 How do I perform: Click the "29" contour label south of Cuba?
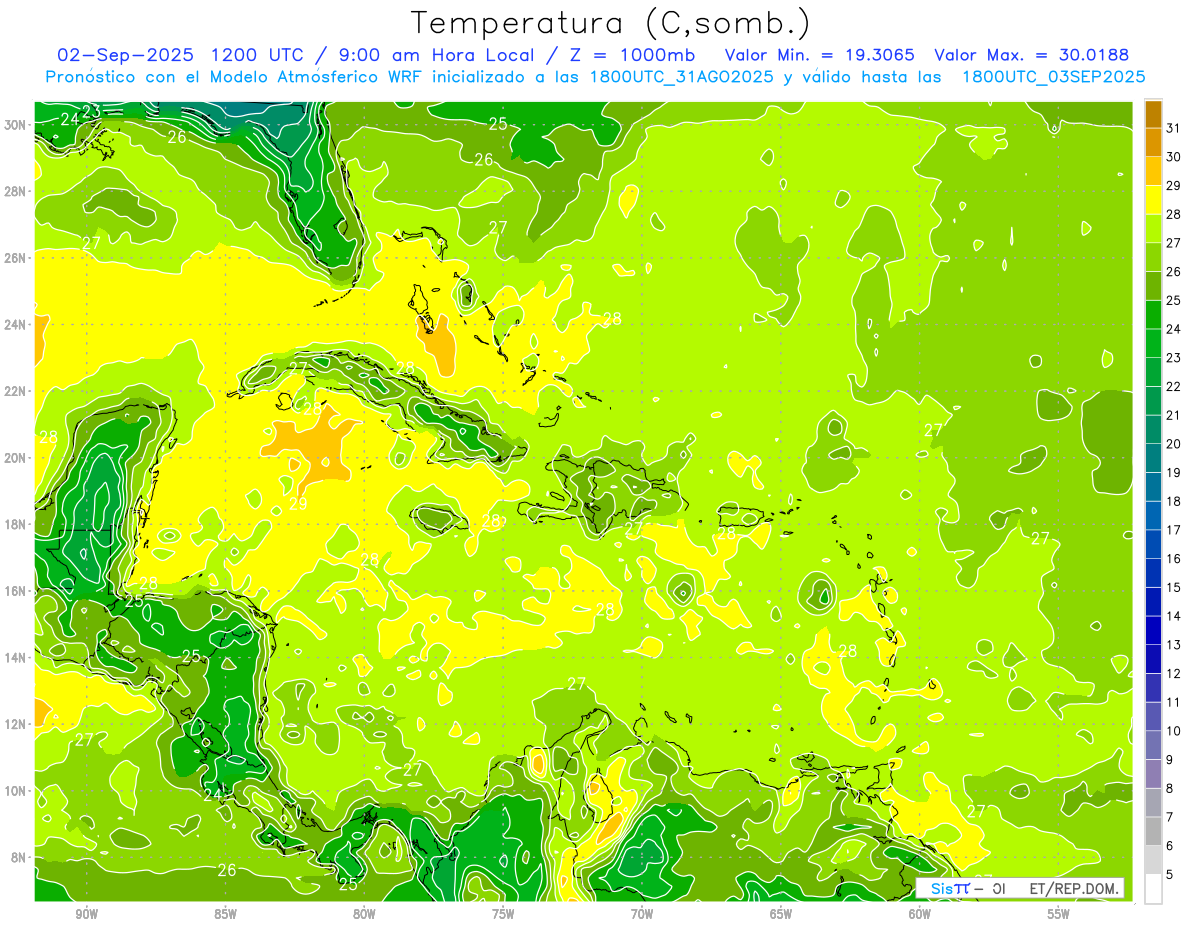(x=298, y=504)
